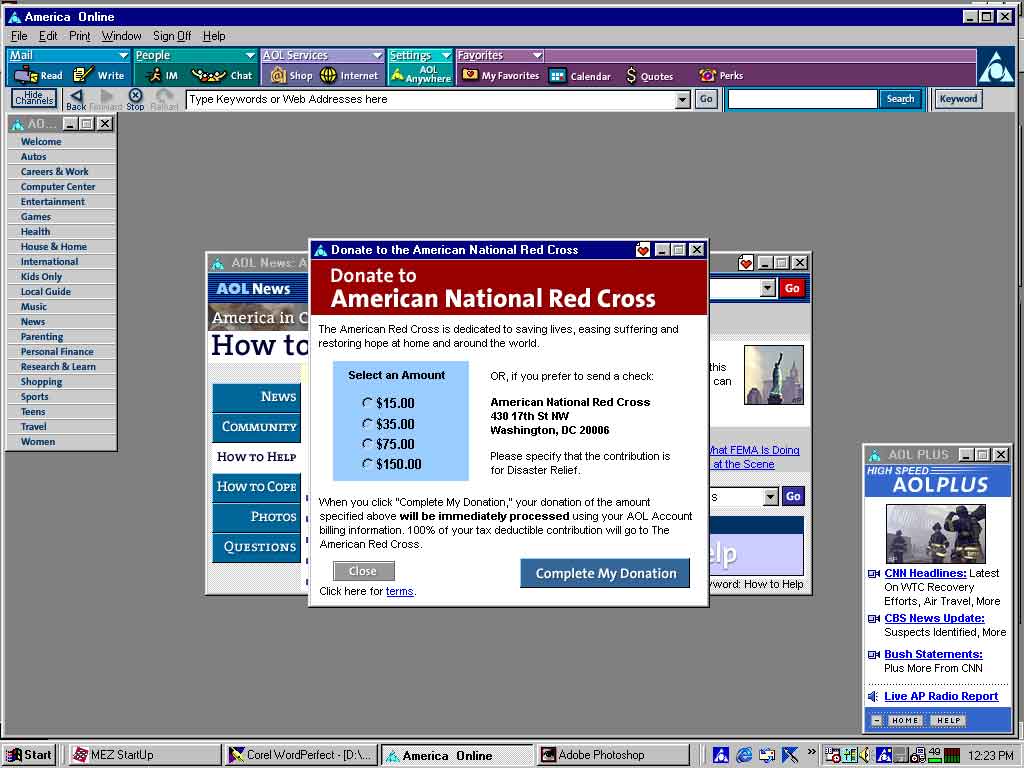The height and width of the screenshot is (768, 1024).
Task: Click the Windows Start button
Action: click(x=29, y=755)
